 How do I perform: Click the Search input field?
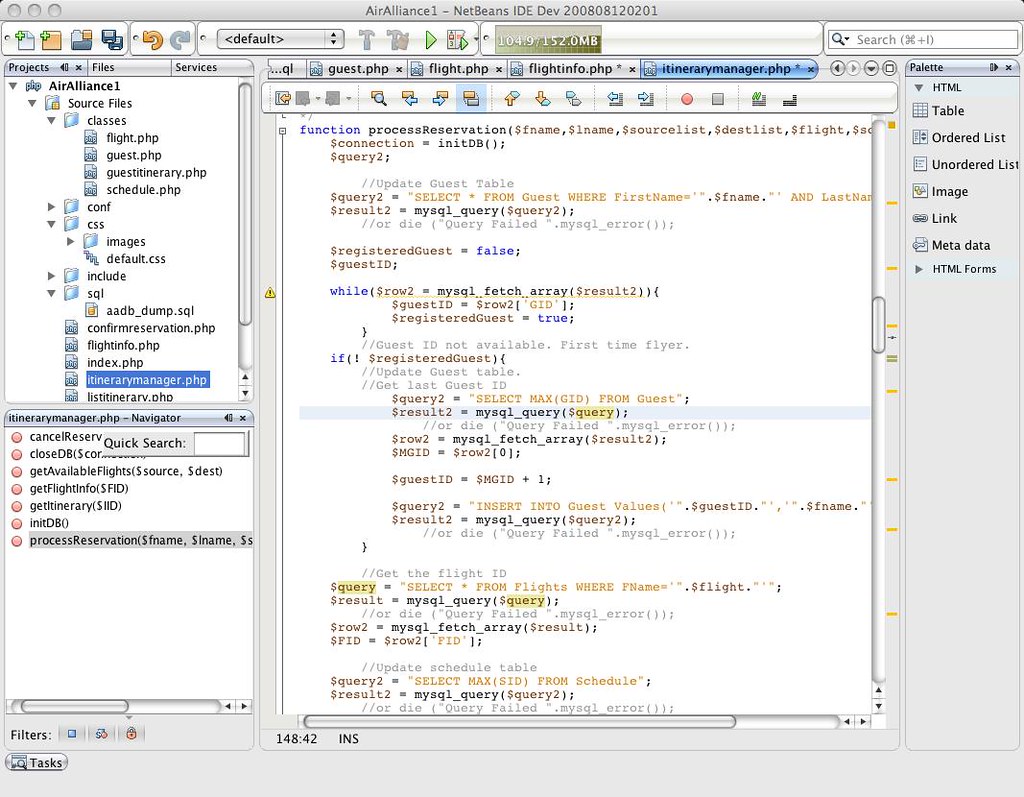[933, 40]
